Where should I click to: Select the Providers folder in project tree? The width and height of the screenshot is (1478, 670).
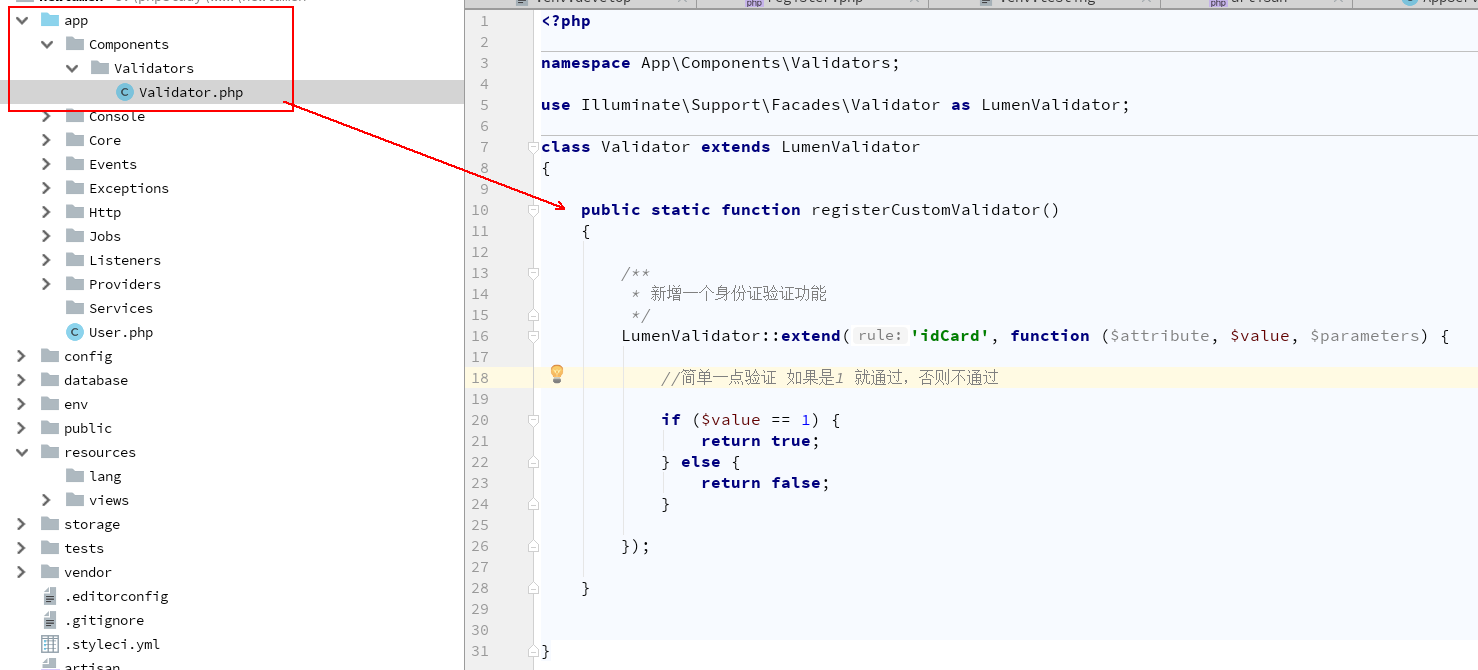point(124,284)
